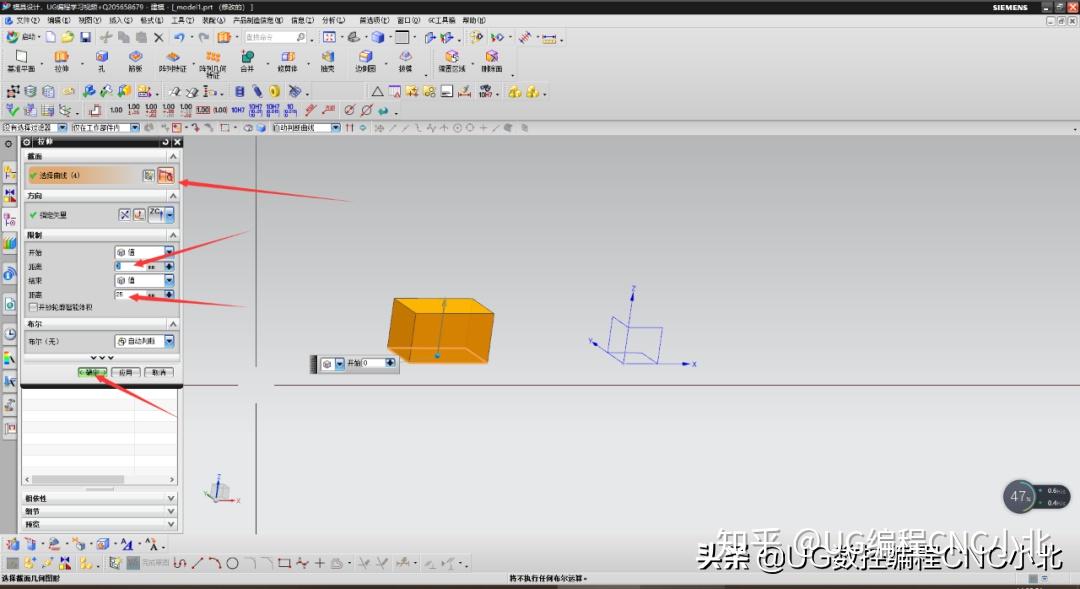
Task: Open the 布尔 automatic inference dropdown
Action: [168, 341]
